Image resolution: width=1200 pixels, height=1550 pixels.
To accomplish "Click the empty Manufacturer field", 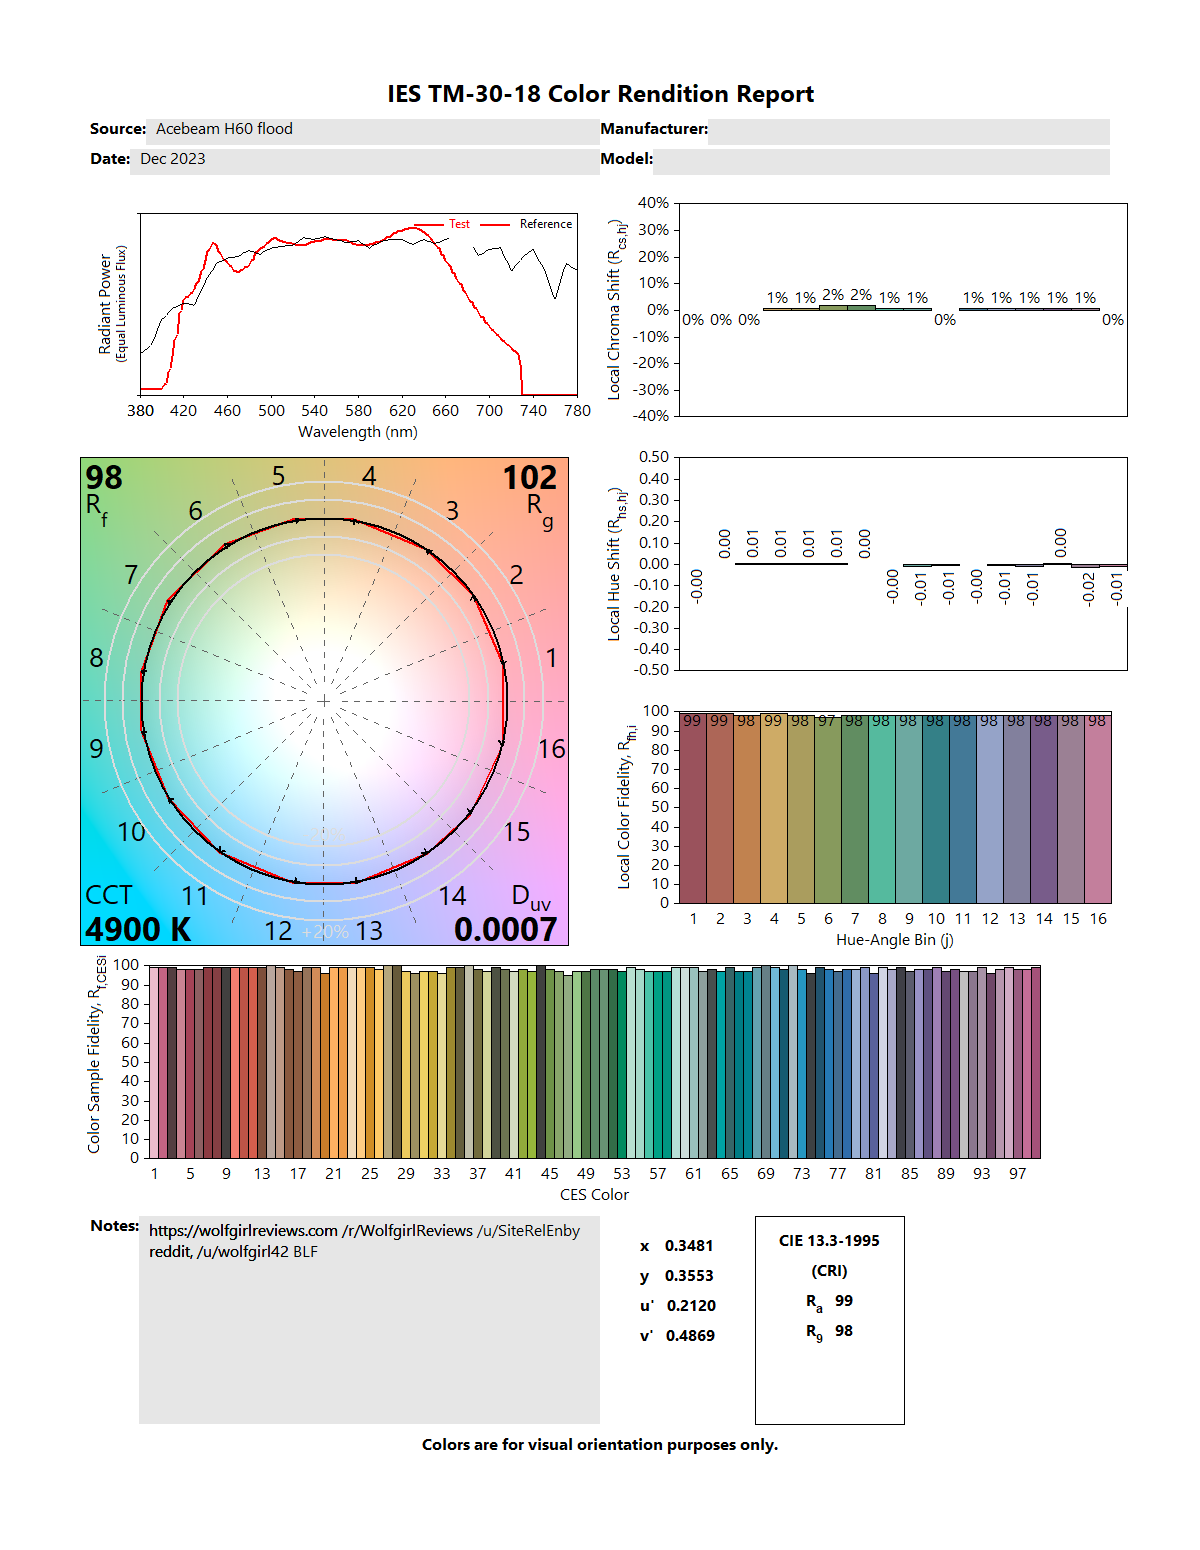I will click(908, 130).
